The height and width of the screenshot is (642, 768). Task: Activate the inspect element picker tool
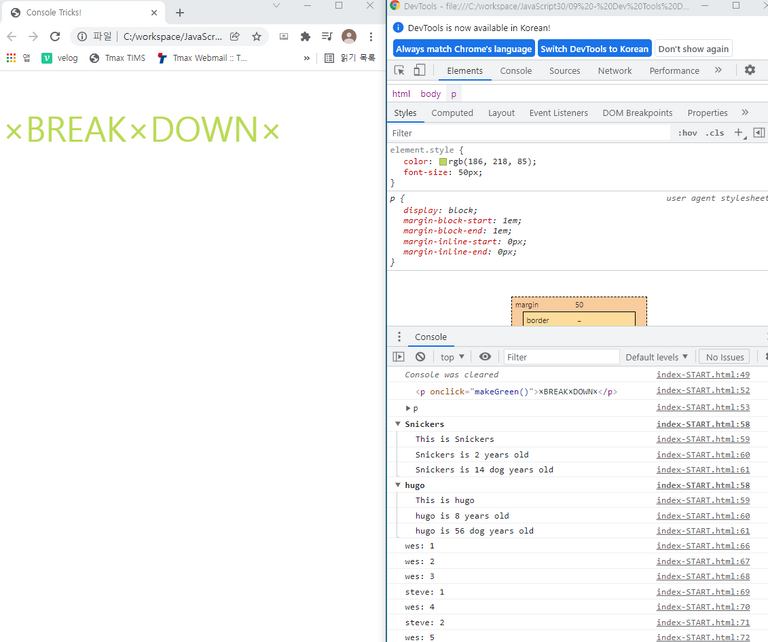pos(399,71)
